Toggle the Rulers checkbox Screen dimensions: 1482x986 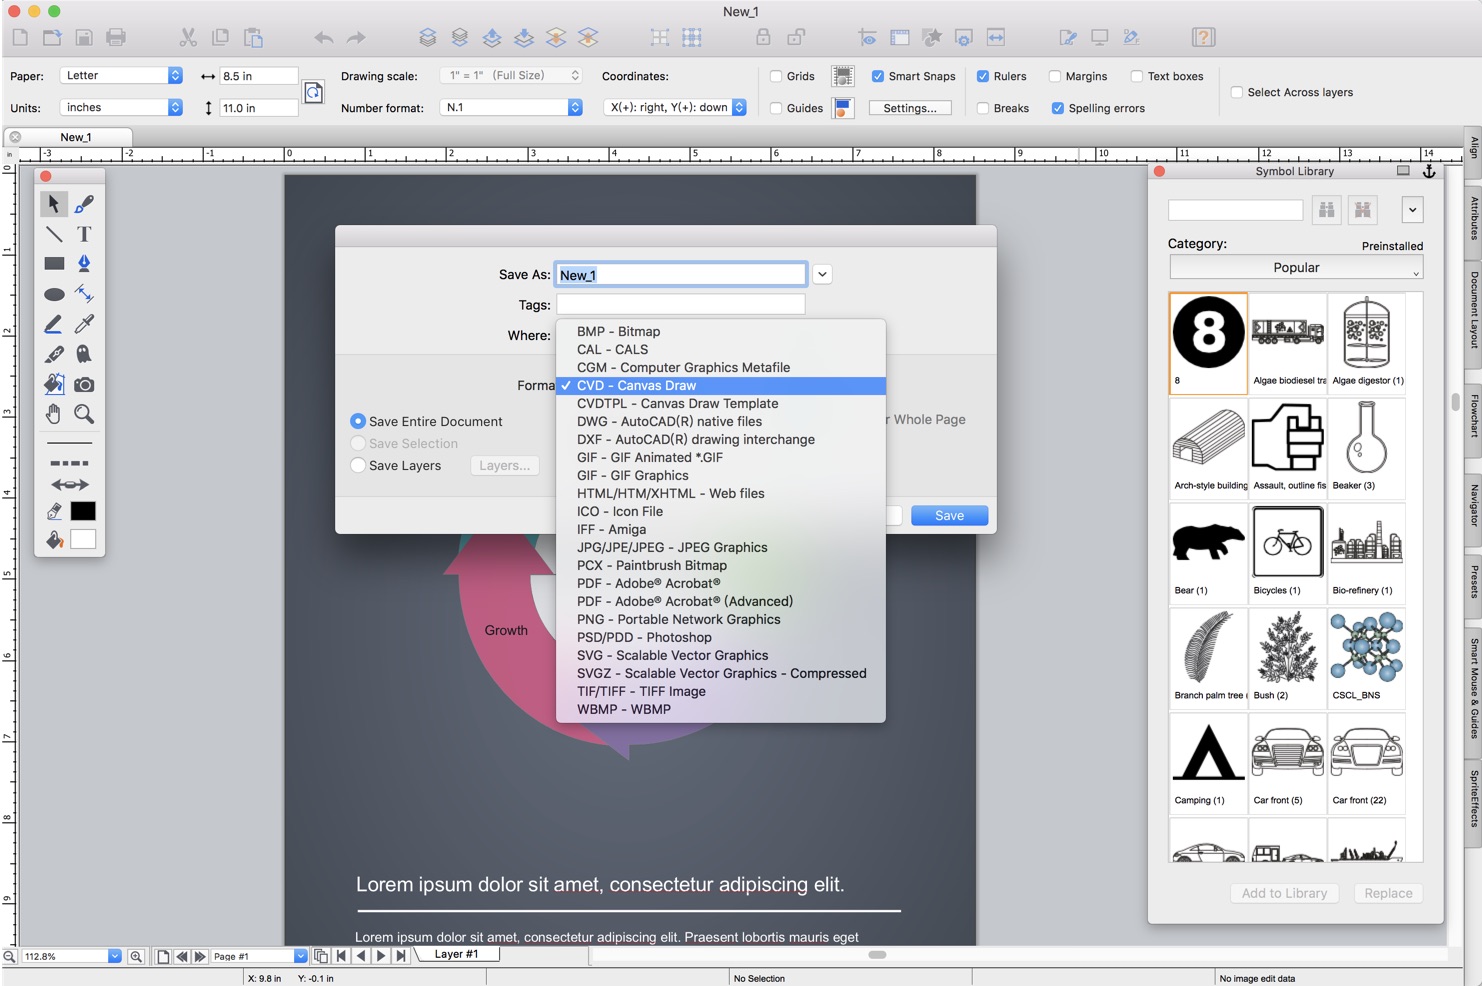point(983,76)
